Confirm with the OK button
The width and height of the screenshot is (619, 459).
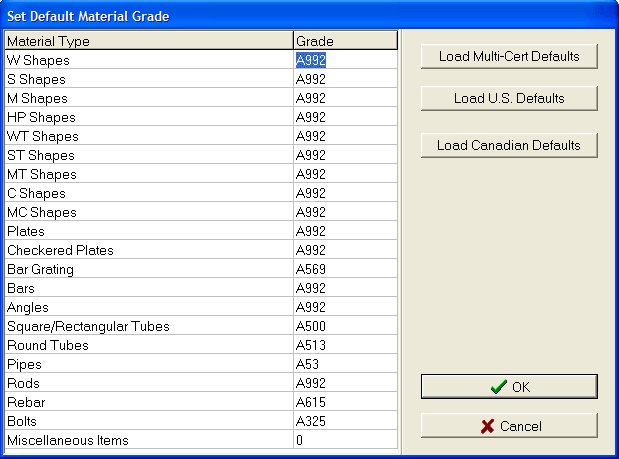coord(509,386)
